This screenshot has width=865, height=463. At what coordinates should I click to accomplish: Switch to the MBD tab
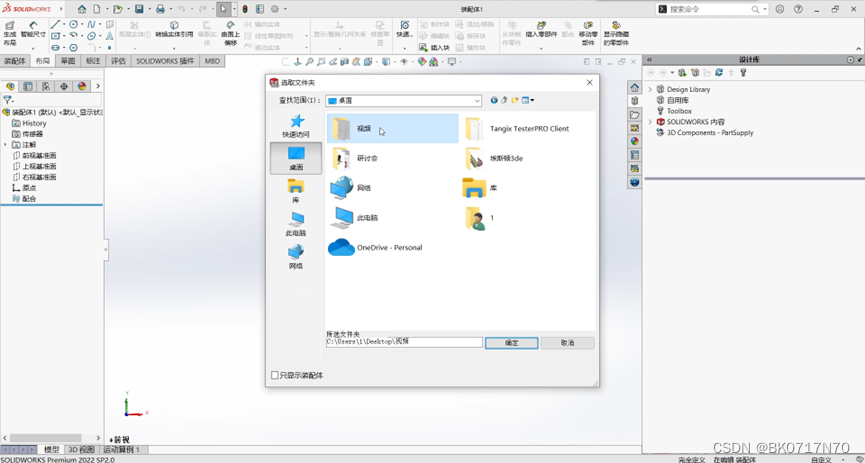click(x=212, y=61)
